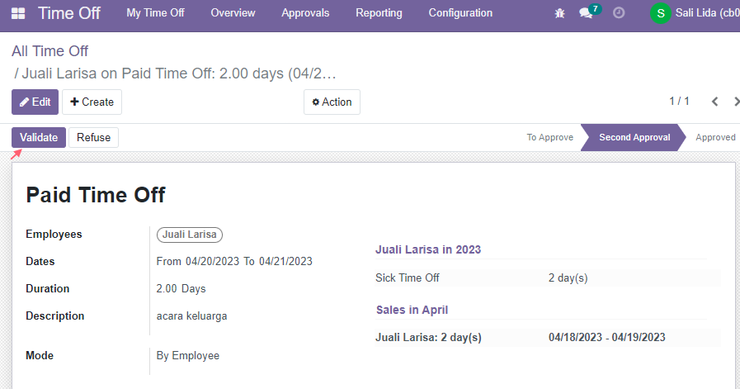This screenshot has width=740, height=389.
Task: Click the Employees field label
Action: [x=54, y=234]
